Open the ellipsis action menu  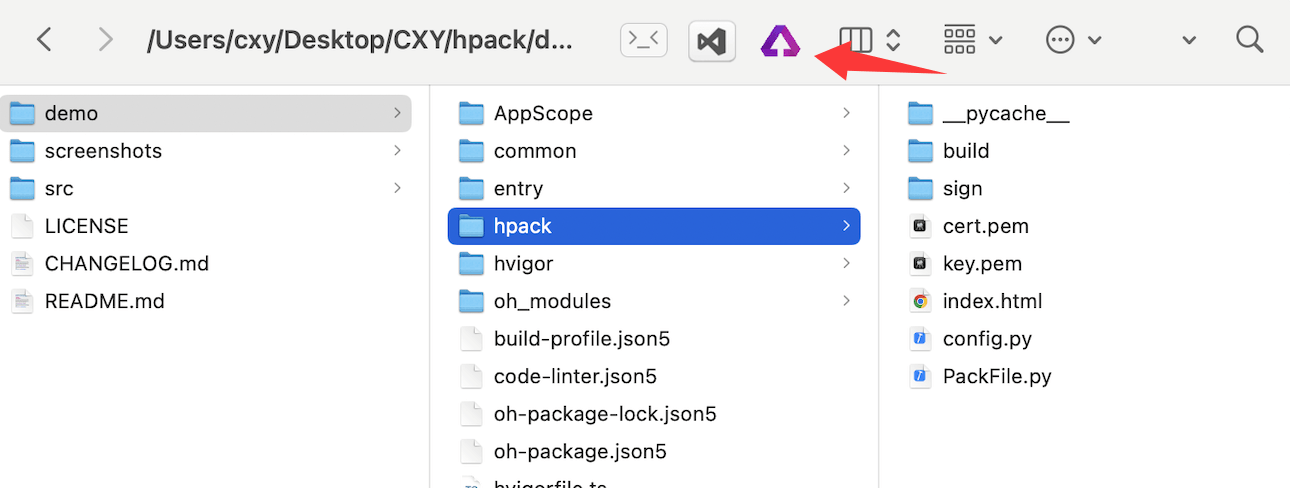click(1073, 40)
